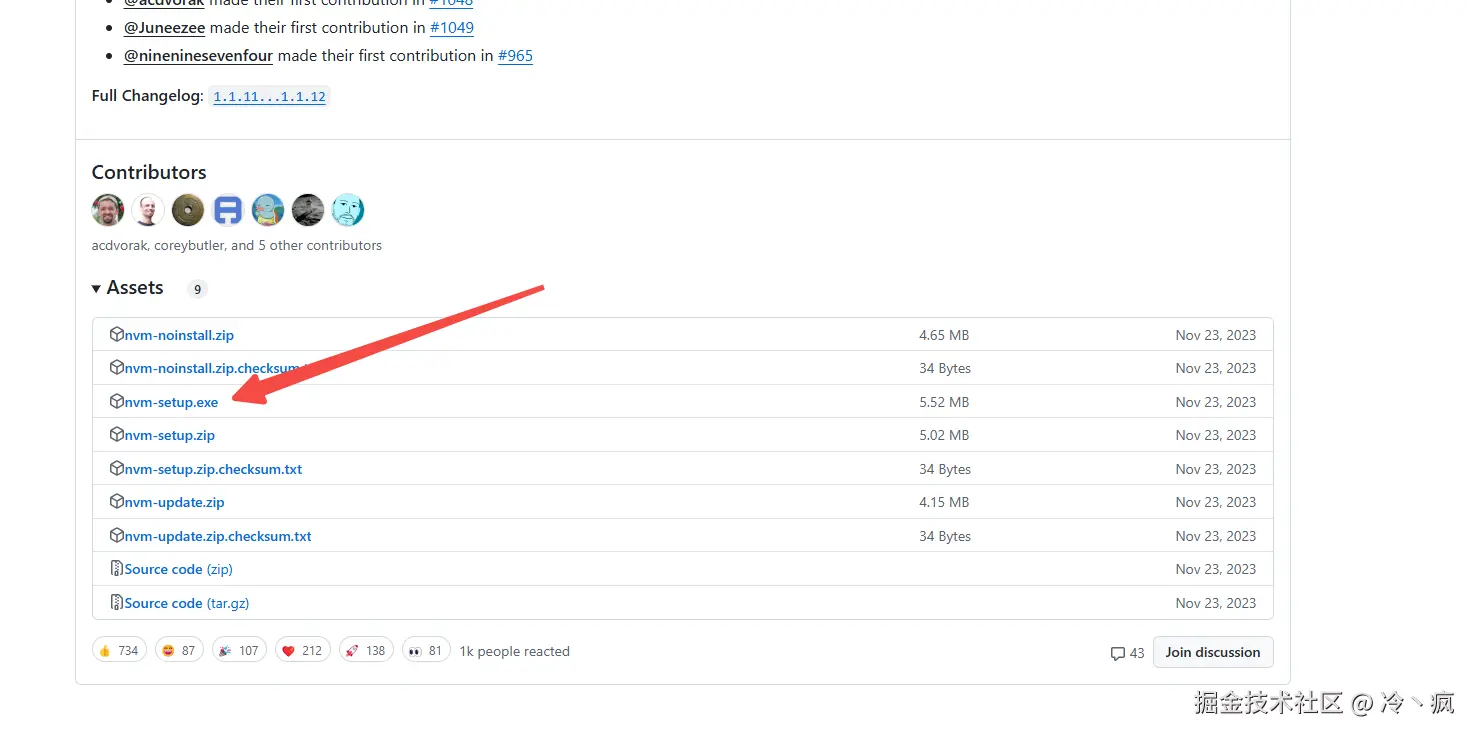
Task: Download nvm-update.zip
Action: coord(175,502)
